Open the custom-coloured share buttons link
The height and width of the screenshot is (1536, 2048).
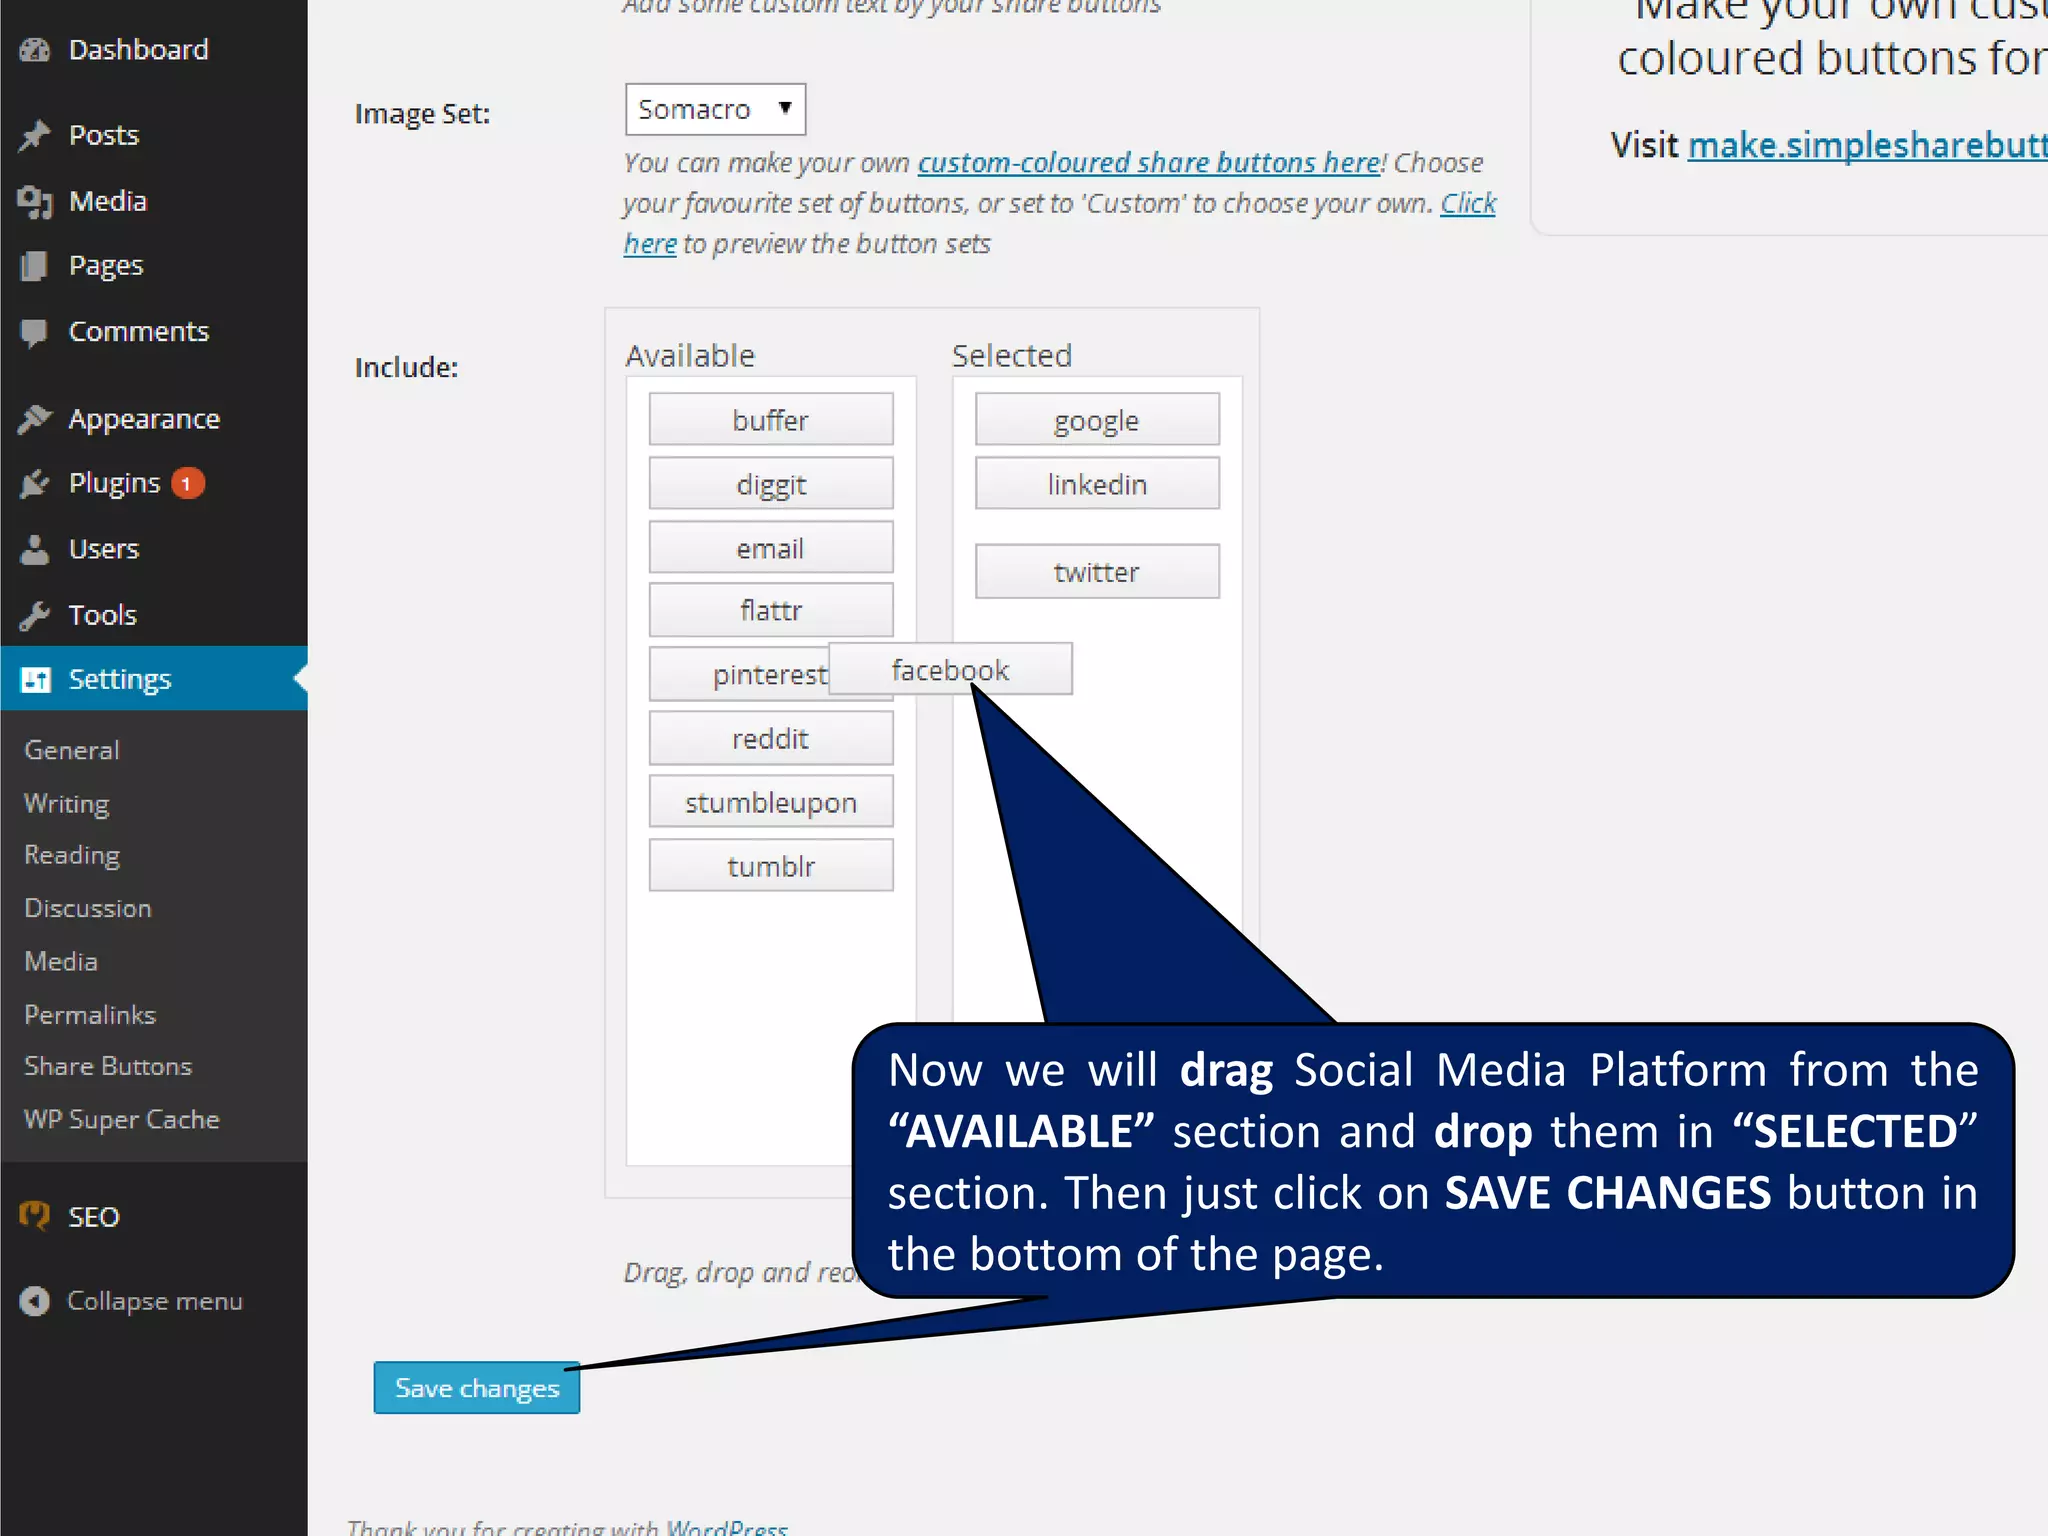(1148, 163)
